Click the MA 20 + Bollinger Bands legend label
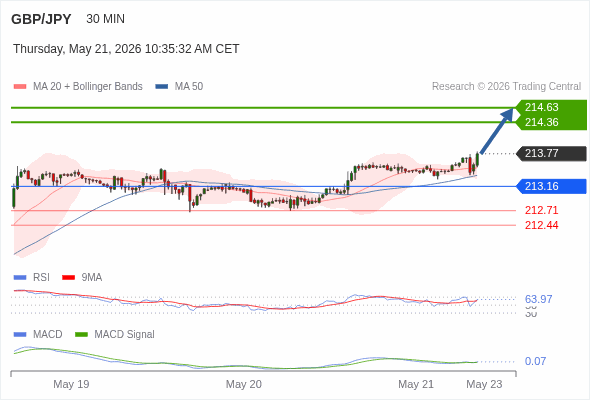The height and width of the screenshot is (400, 590). 88,87
